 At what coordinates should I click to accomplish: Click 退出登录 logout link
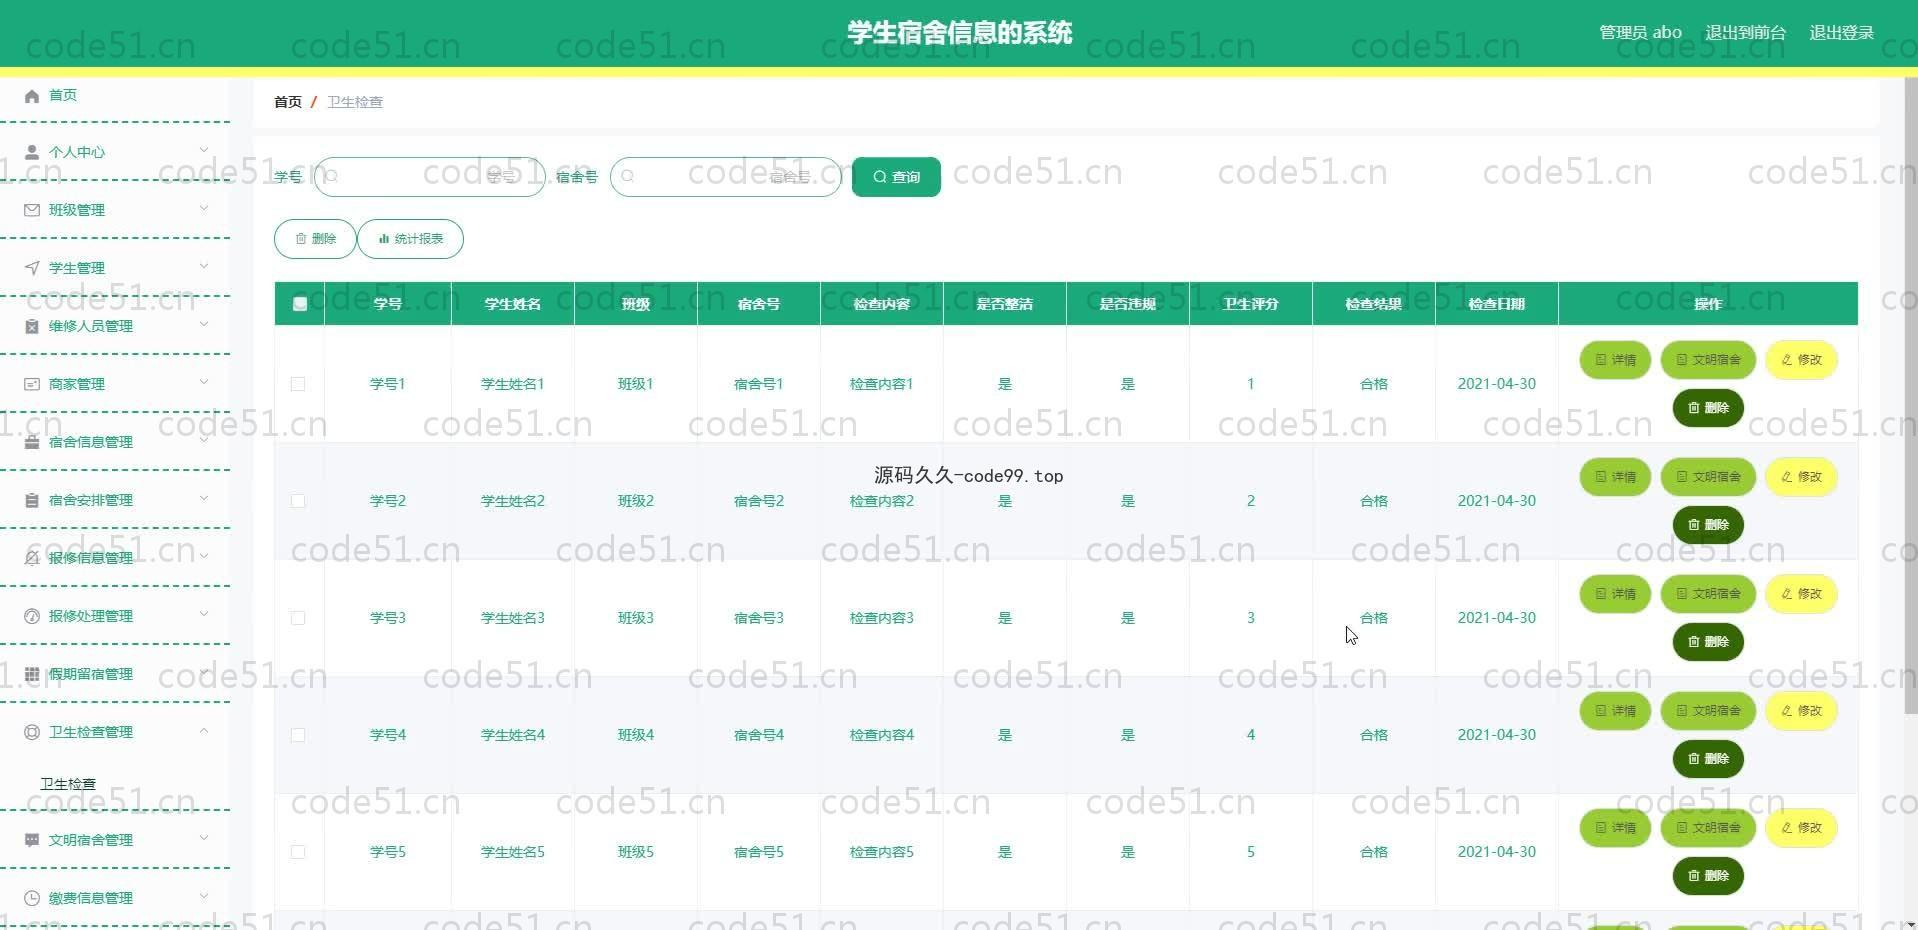[x=1841, y=33]
